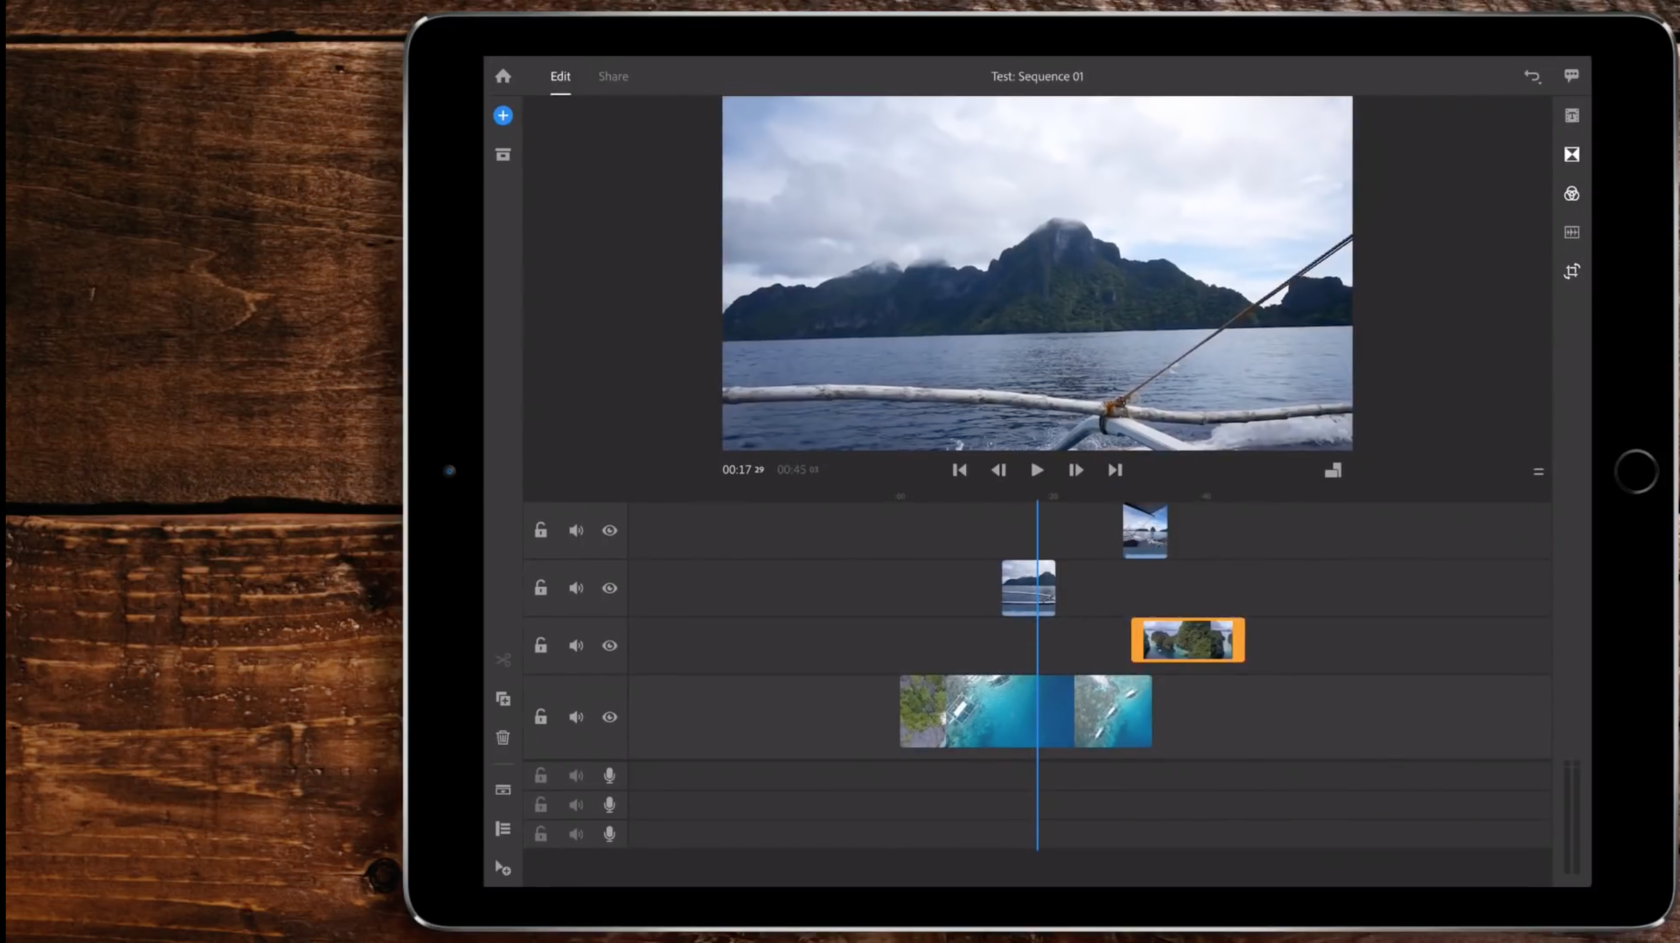Open the Audio/Speed panel icon
Screen dimensions: 1680x943
[x=1572, y=232]
